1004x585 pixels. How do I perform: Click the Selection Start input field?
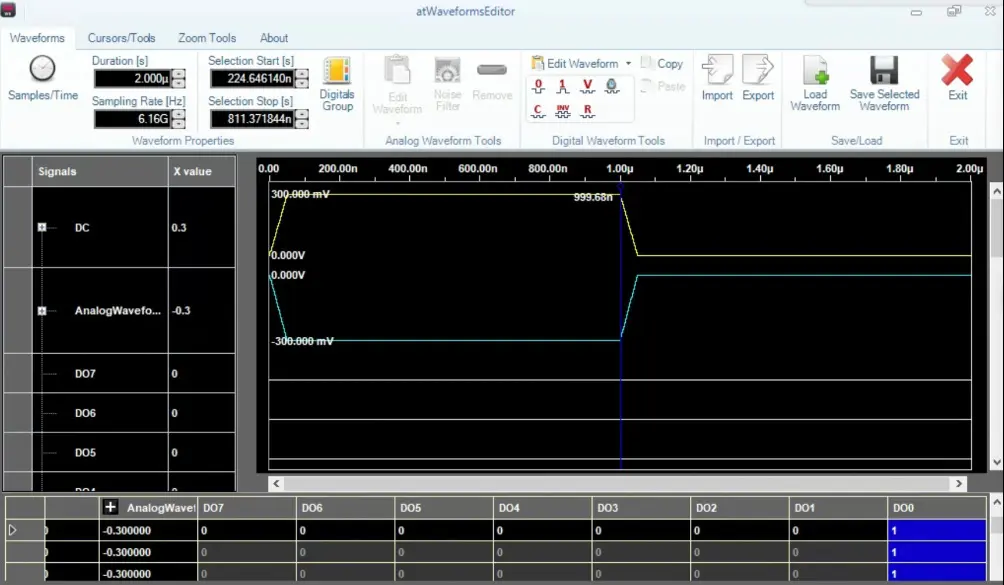252,79
